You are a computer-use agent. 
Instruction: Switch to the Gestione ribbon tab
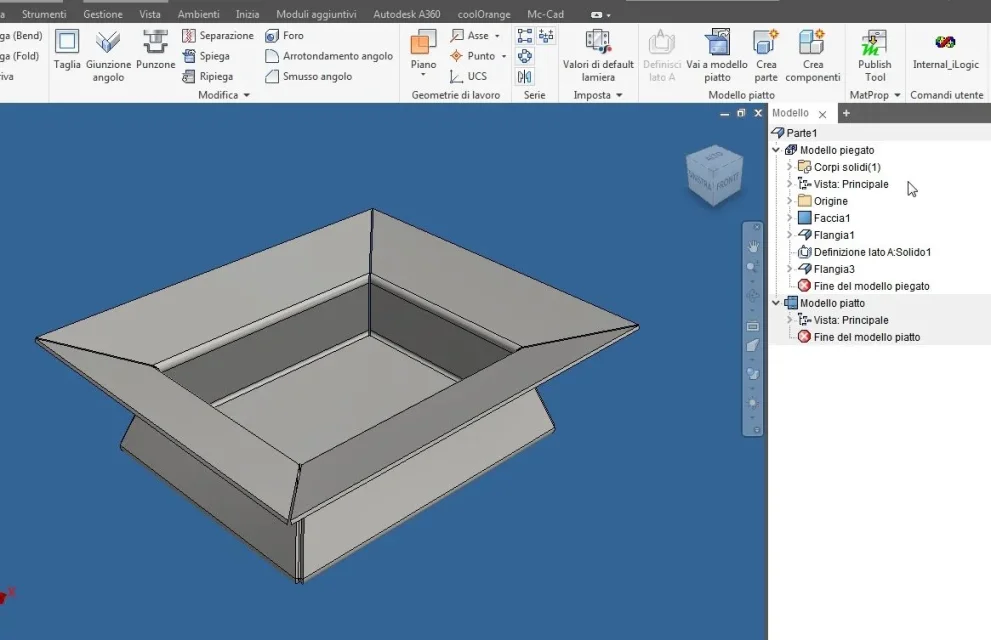coord(103,14)
